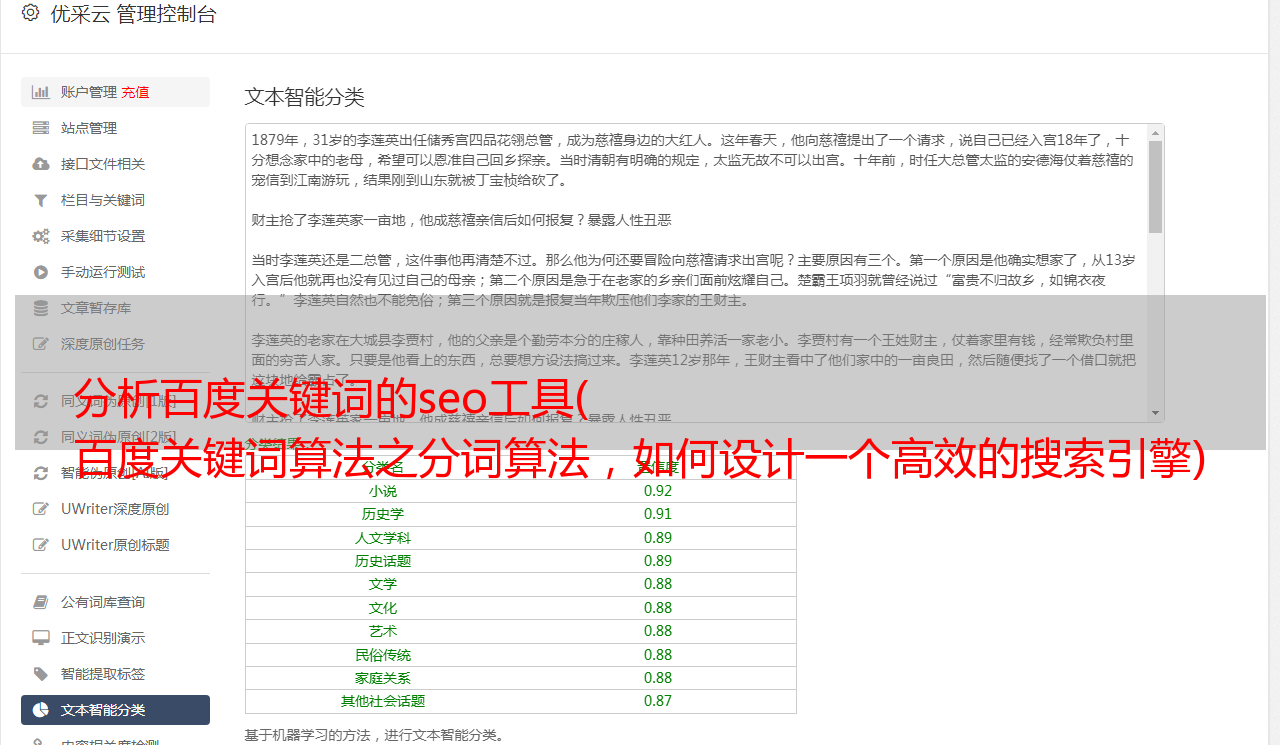Image resolution: width=1280 pixels, height=745 pixels.
Task: Open 账户管理 via its bar-chart icon
Action: click(41, 92)
